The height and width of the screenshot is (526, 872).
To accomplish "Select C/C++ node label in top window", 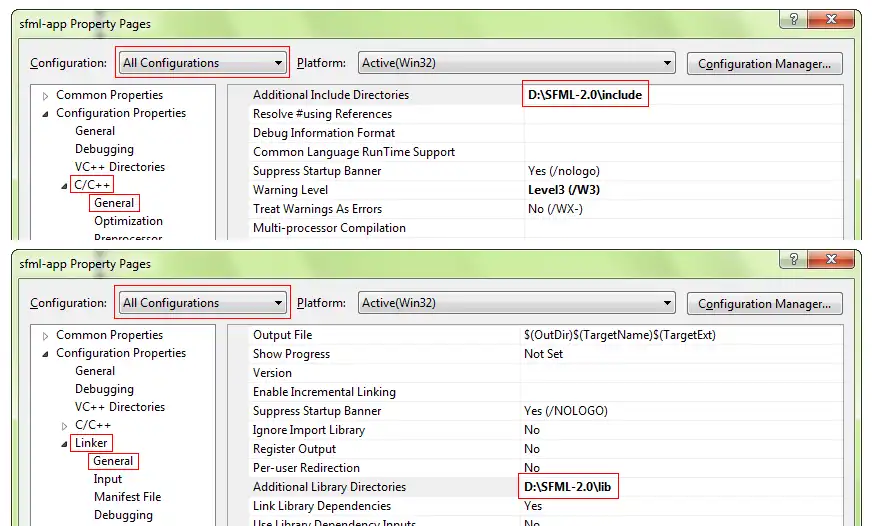I will click(x=92, y=185).
